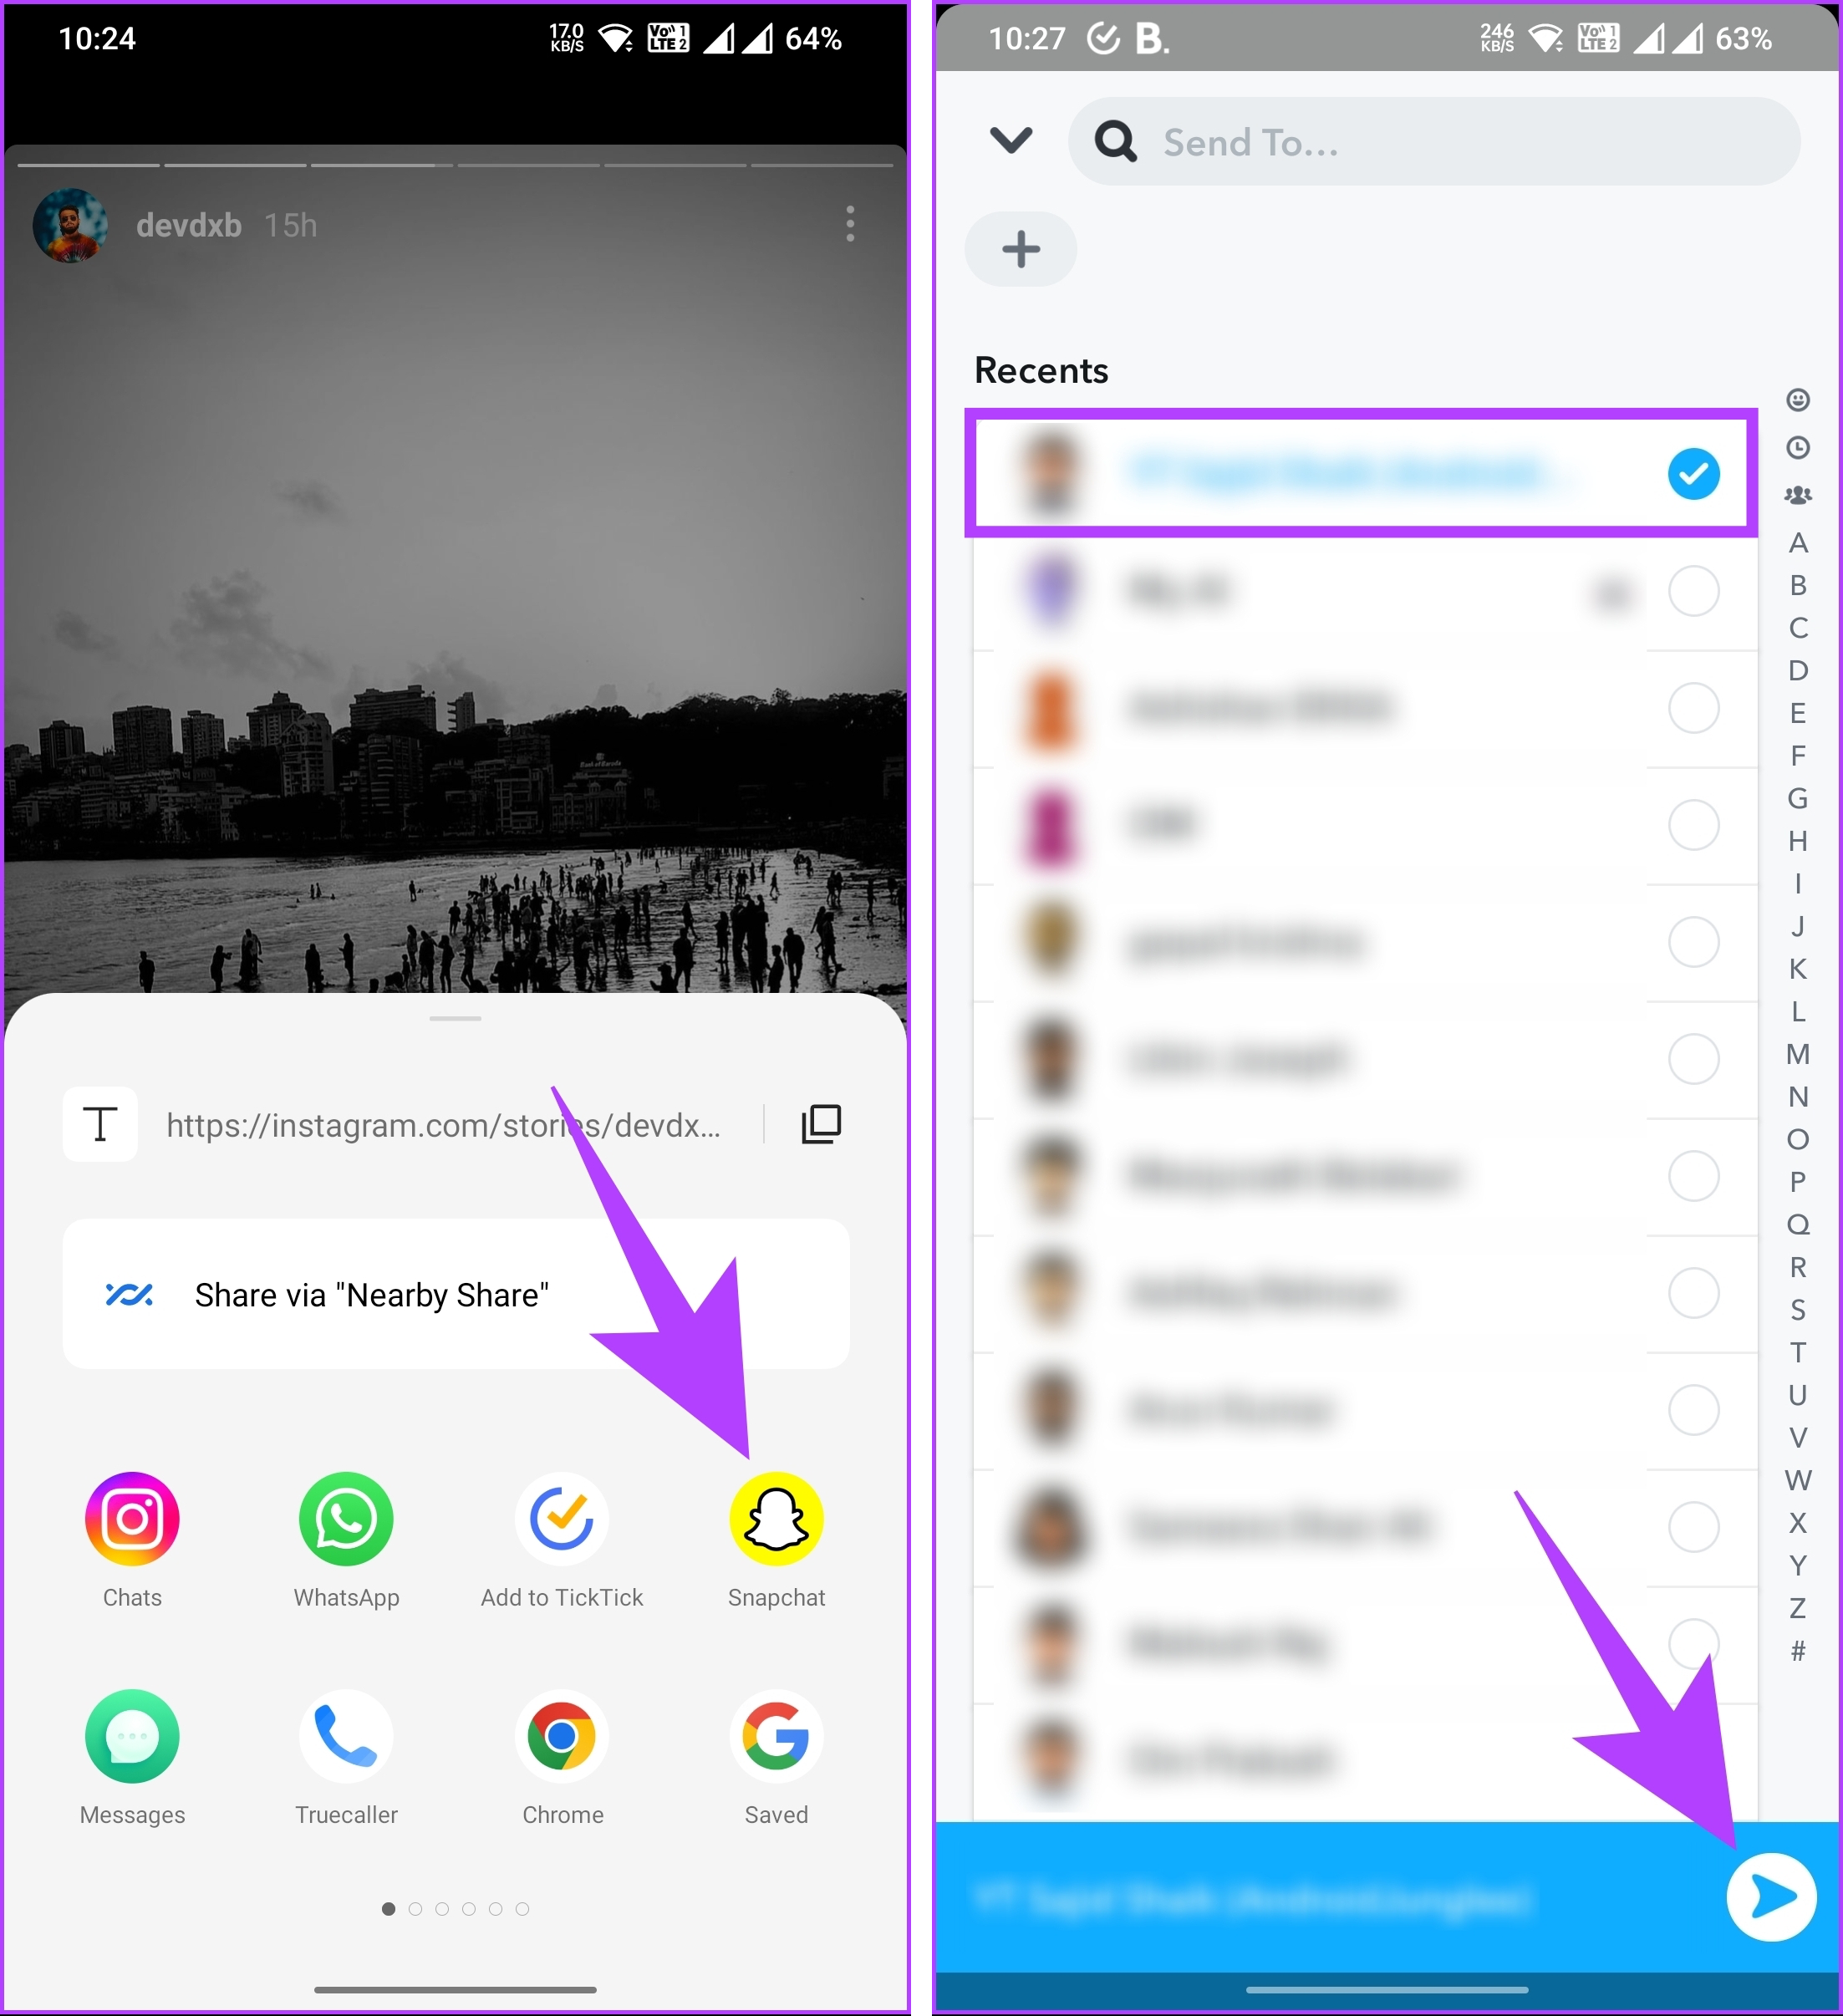Tap the Add to TickTick icon
The image size is (1843, 2016).
(561, 1517)
